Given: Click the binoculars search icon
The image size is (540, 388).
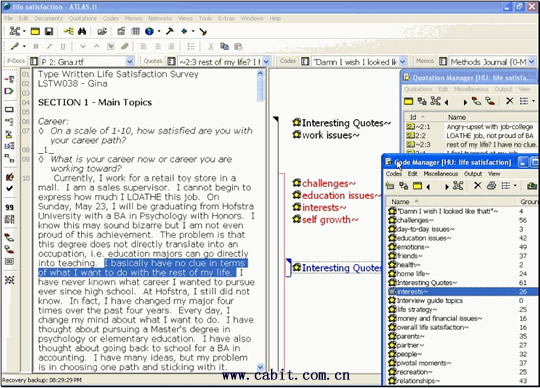Looking at the screenshot, I should point(82,32).
